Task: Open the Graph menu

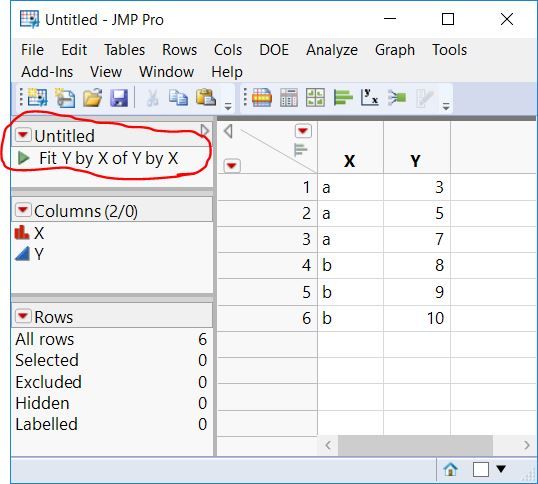Action: [x=395, y=50]
